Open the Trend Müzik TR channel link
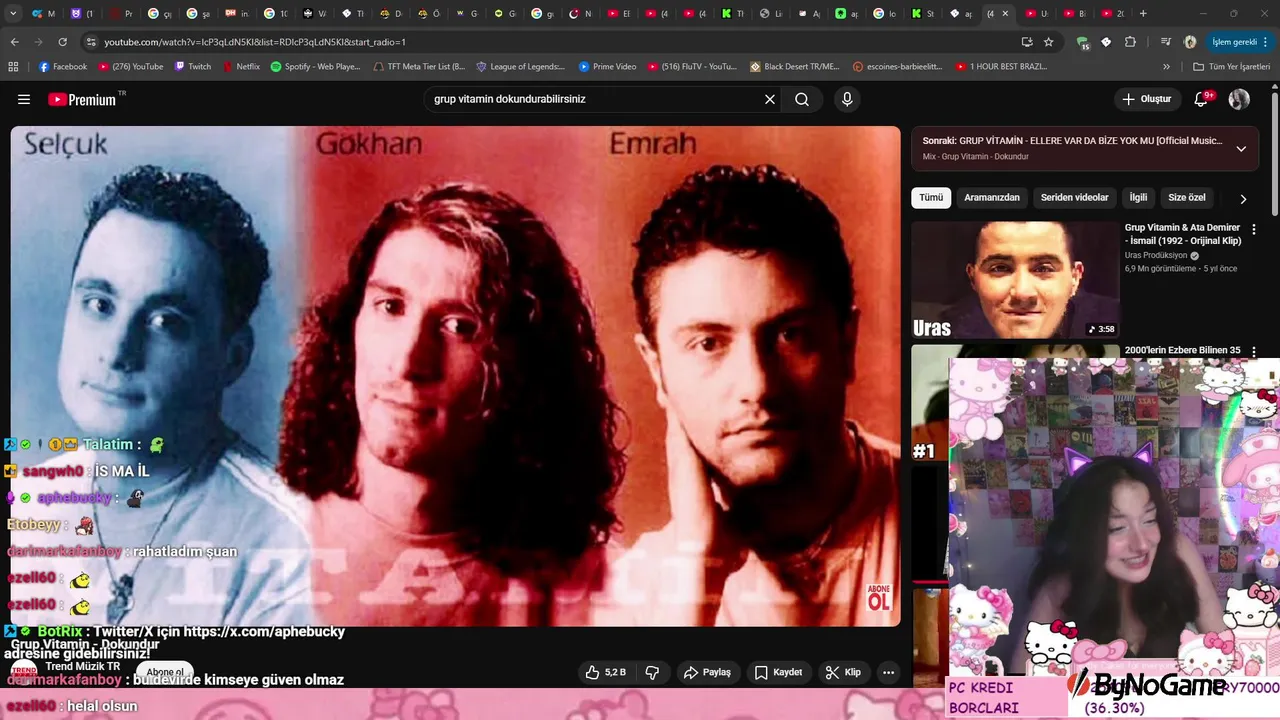The height and width of the screenshot is (720, 1280). pyautogui.click(x=82, y=667)
